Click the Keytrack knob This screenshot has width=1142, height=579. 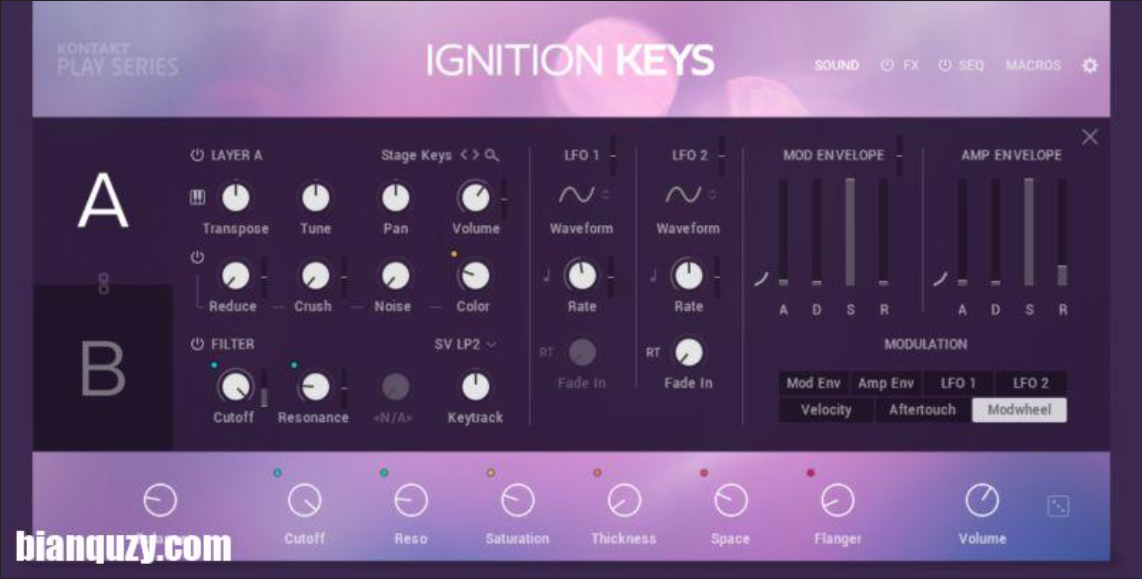point(476,387)
